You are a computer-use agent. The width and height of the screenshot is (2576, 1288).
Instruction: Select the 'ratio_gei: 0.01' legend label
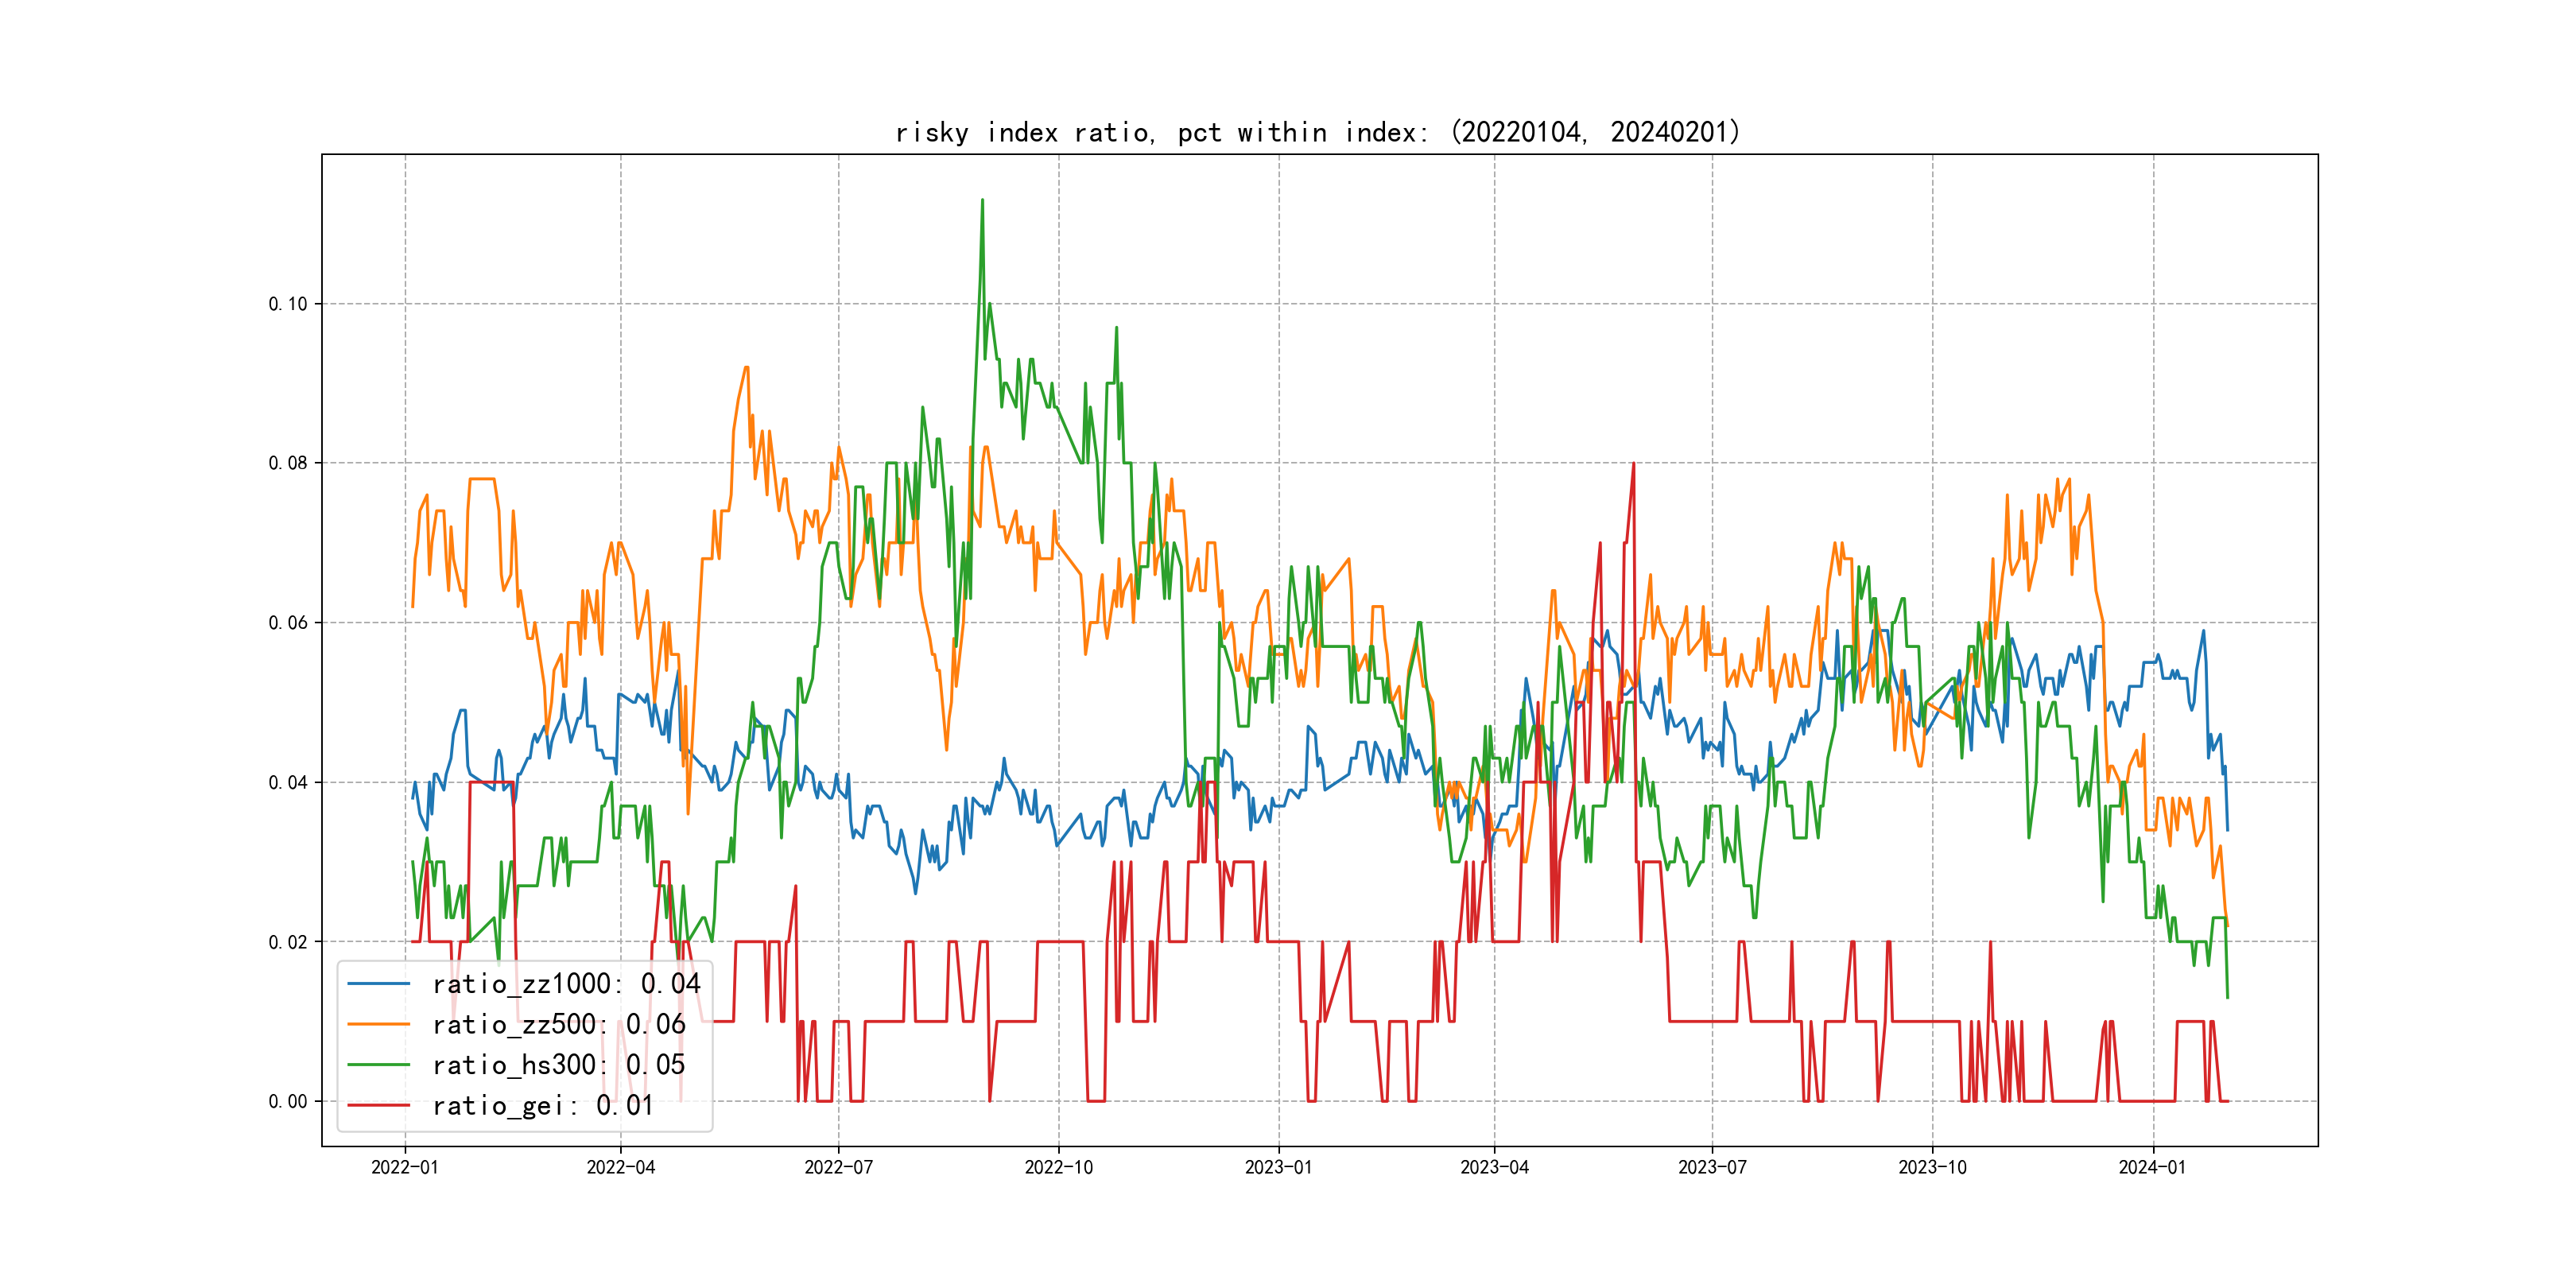click(x=543, y=1105)
